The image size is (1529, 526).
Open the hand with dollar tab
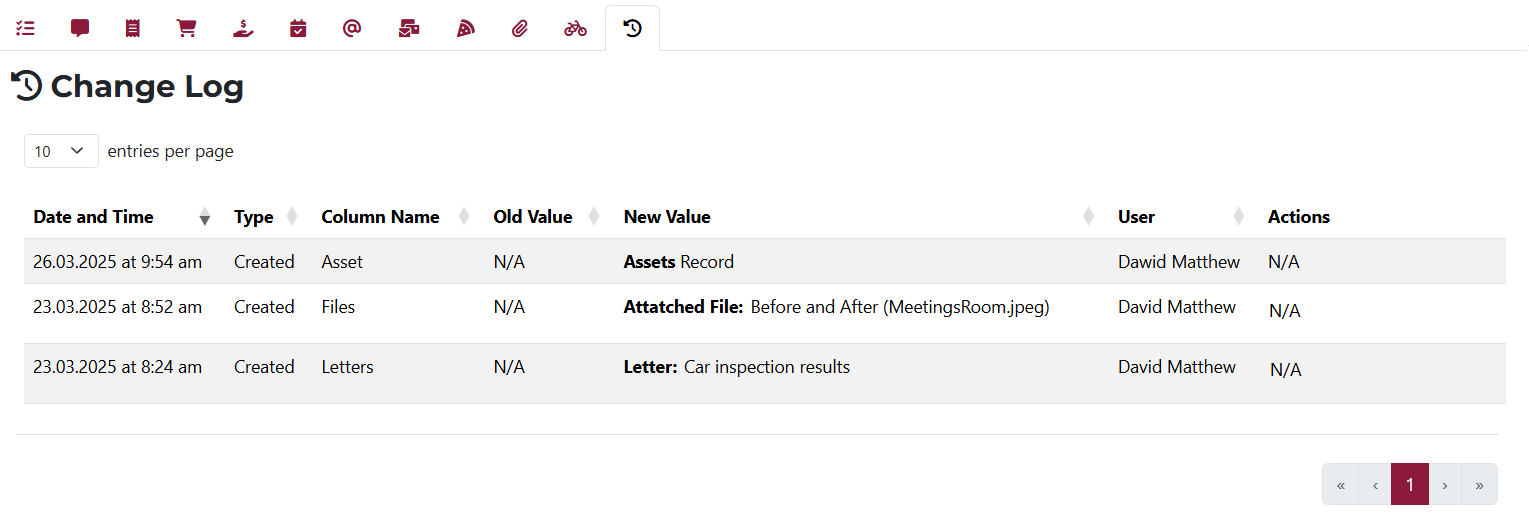[243, 28]
